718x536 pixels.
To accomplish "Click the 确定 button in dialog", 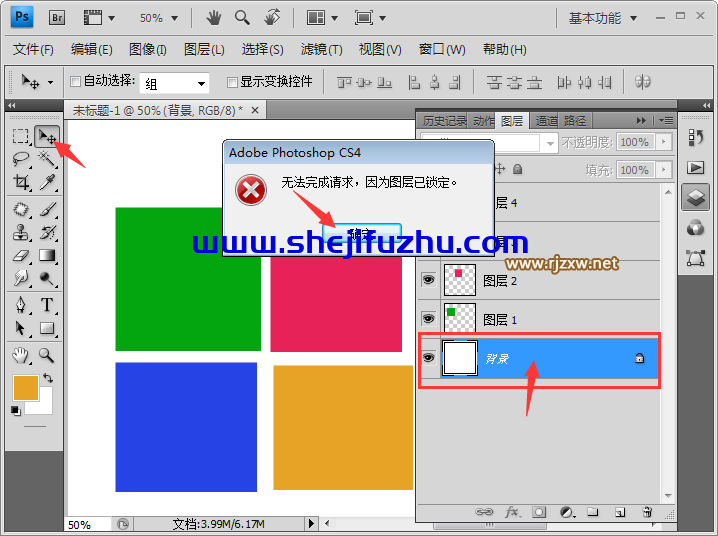I will [362, 232].
